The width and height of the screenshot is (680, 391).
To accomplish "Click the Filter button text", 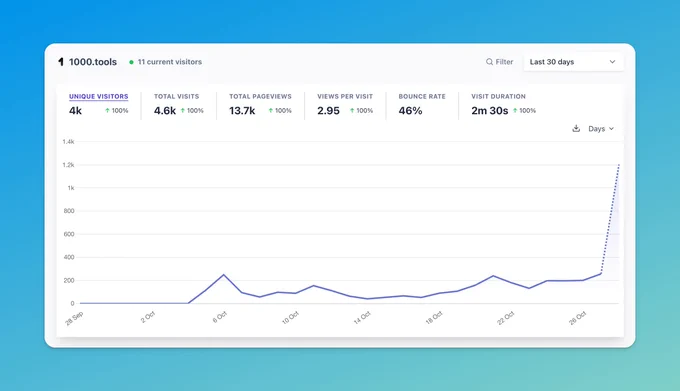I will 504,62.
